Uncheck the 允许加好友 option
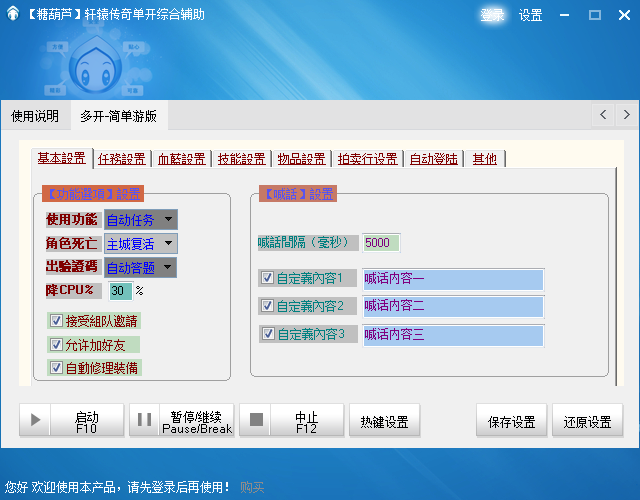Image resolution: width=640 pixels, height=500 pixels. tap(57, 344)
